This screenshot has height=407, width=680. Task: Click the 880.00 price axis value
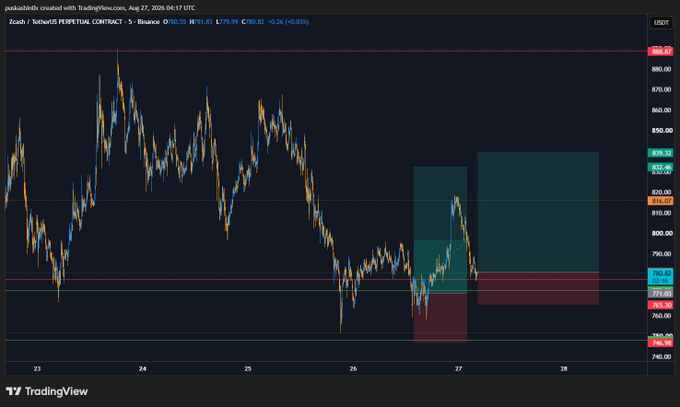tap(661, 69)
